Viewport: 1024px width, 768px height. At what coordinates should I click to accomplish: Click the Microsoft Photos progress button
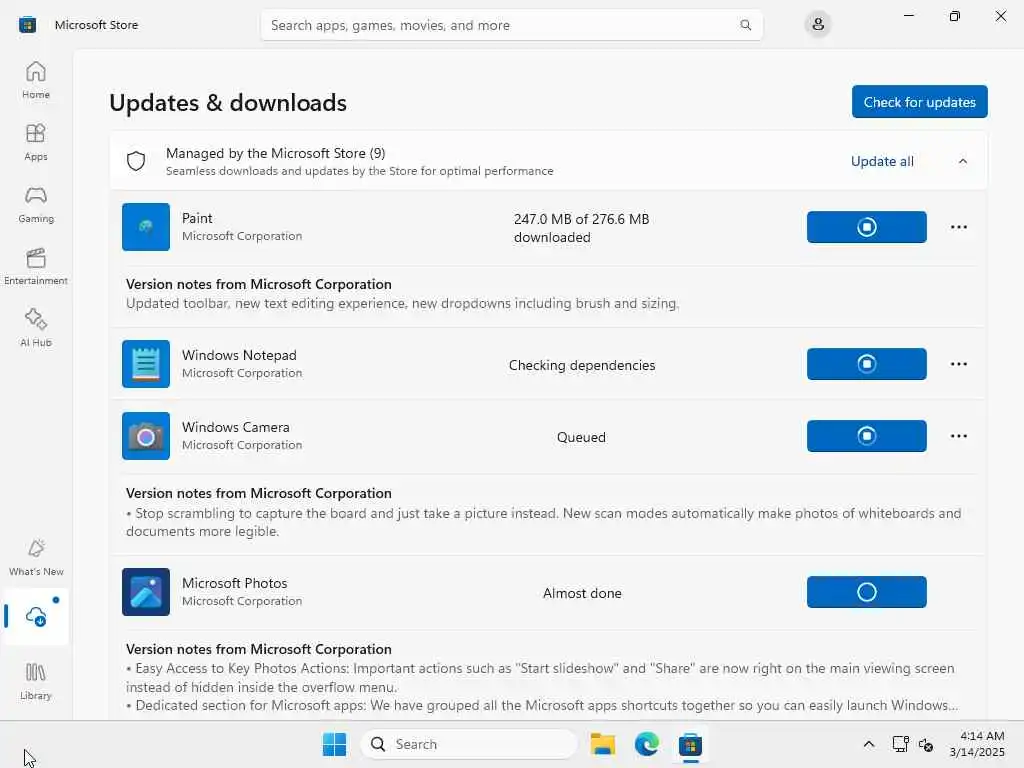[867, 592]
